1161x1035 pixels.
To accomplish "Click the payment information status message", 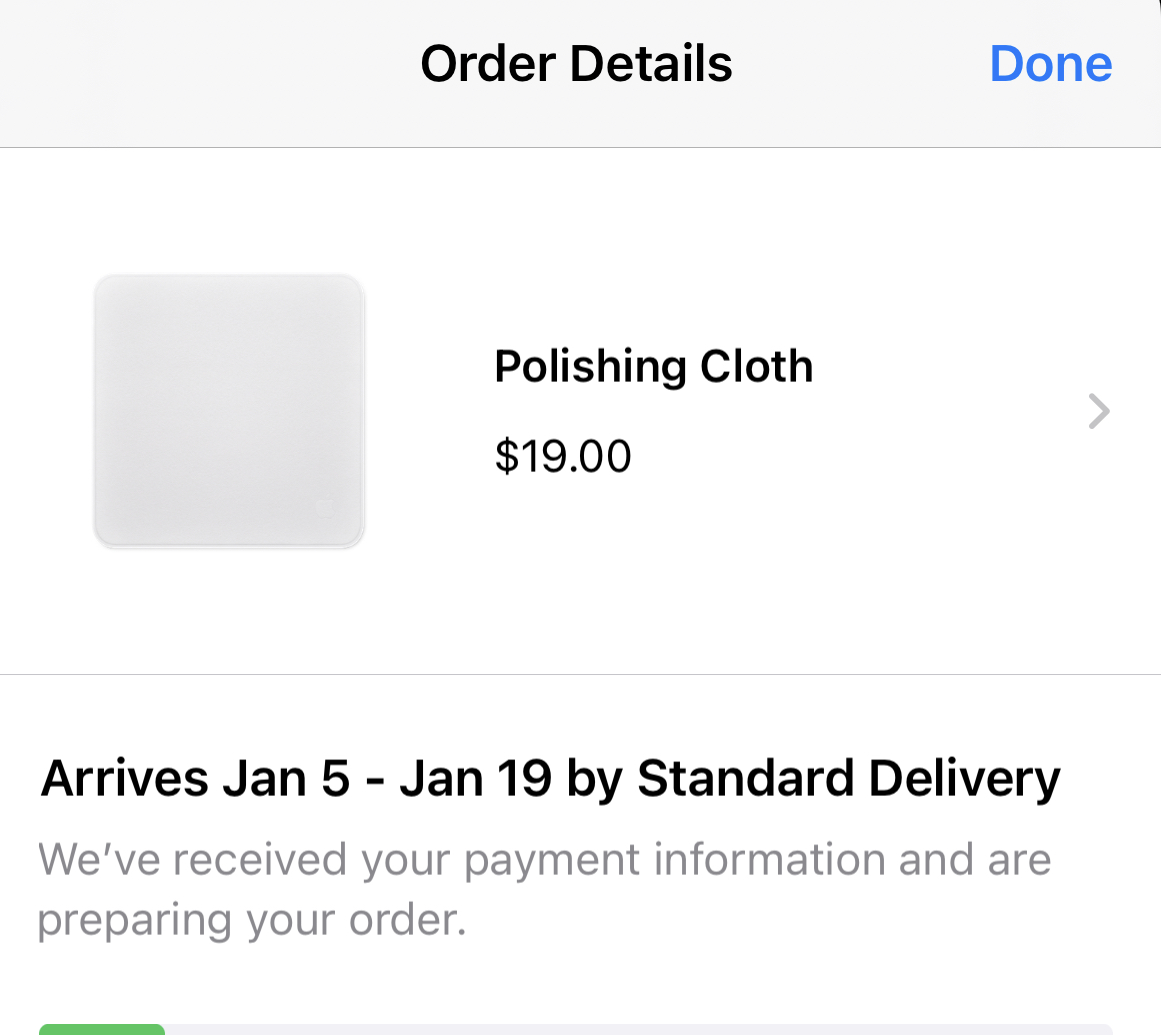I will tap(544, 859).
